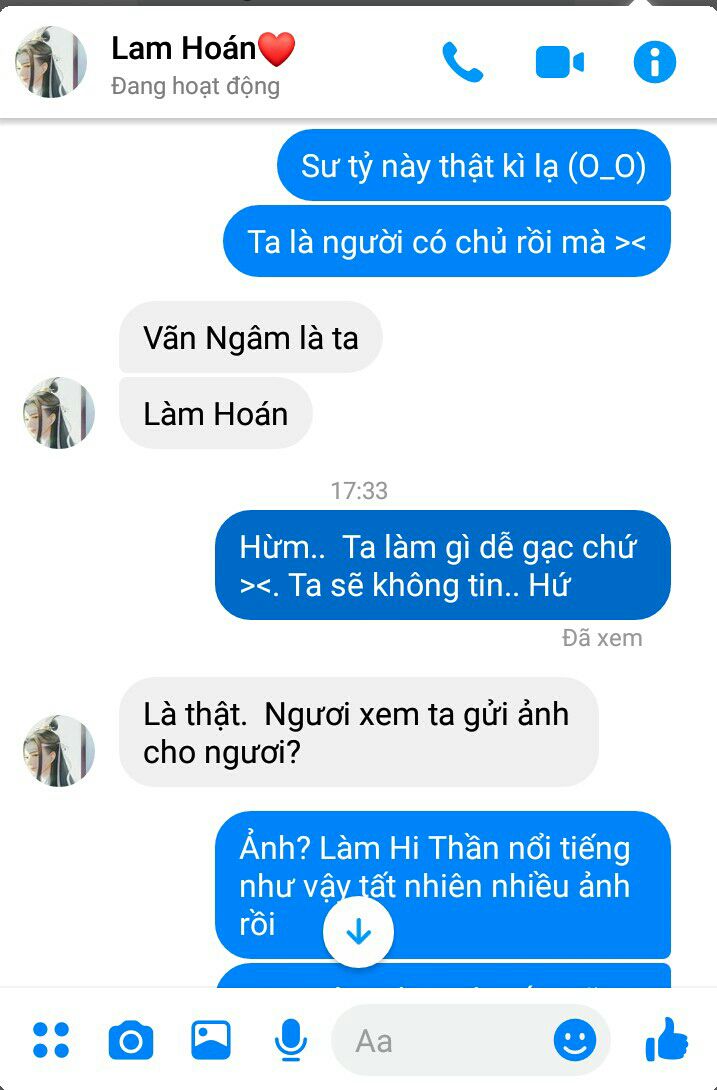
Task: Open Lam Hoán's header profile picture
Action: click(51, 62)
